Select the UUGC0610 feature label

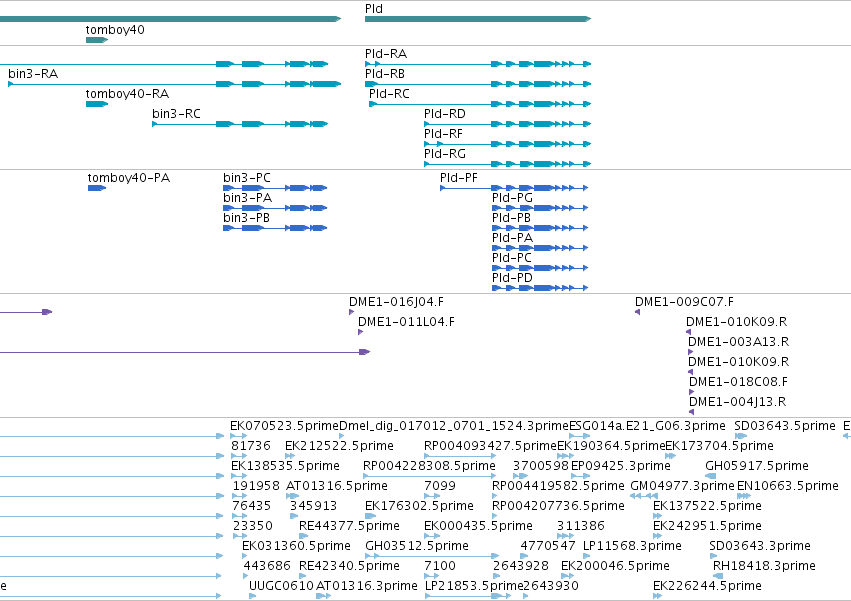(x=282, y=587)
